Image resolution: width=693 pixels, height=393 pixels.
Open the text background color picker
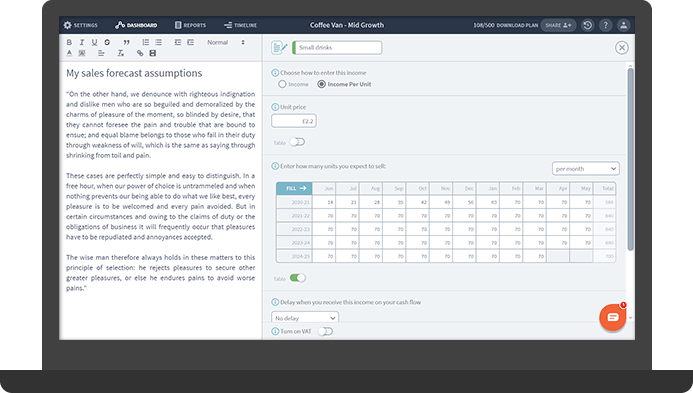pos(82,53)
